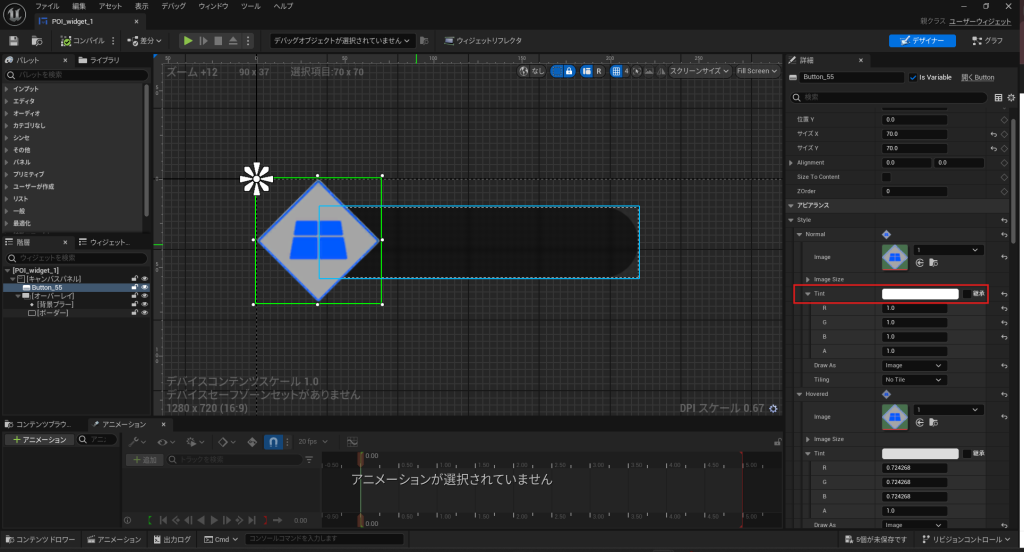This screenshot has width=1024, height=552.
Task: Open the Fill Screen dropdown
Action: tap(756, 71)
